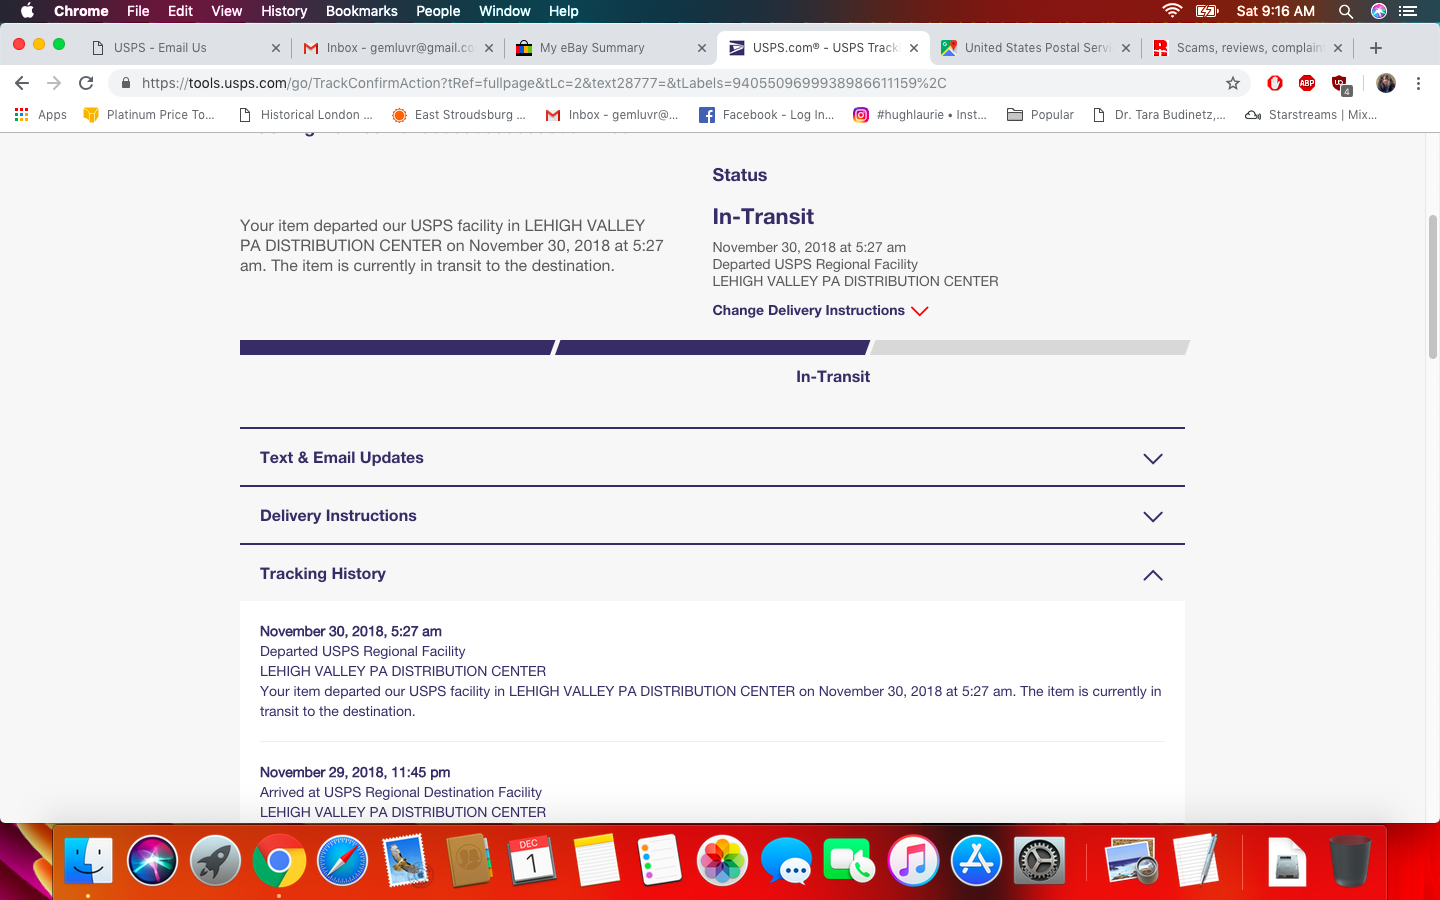Open the Apps shortcut in bookmarks bar
Screen dimensions: 1440x900
click(41, 115)
